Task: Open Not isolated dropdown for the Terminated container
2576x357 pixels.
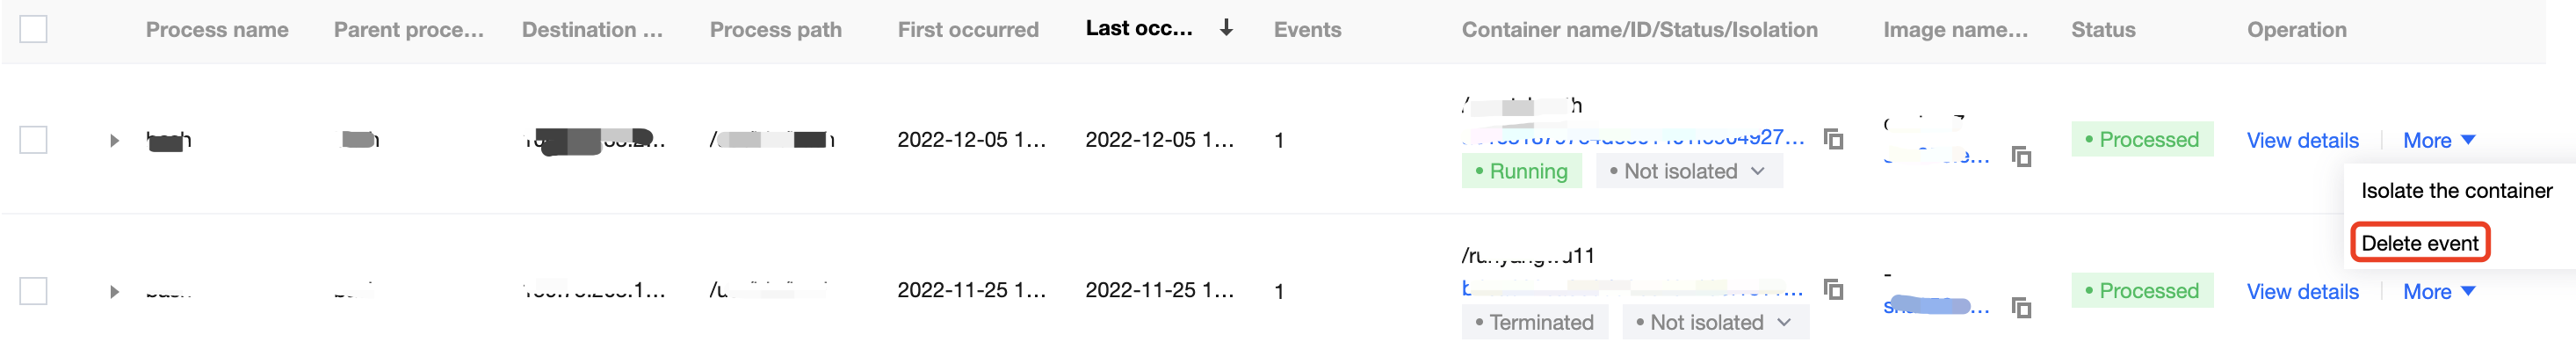Action: pyautogui.click(x=1715, y=322)
